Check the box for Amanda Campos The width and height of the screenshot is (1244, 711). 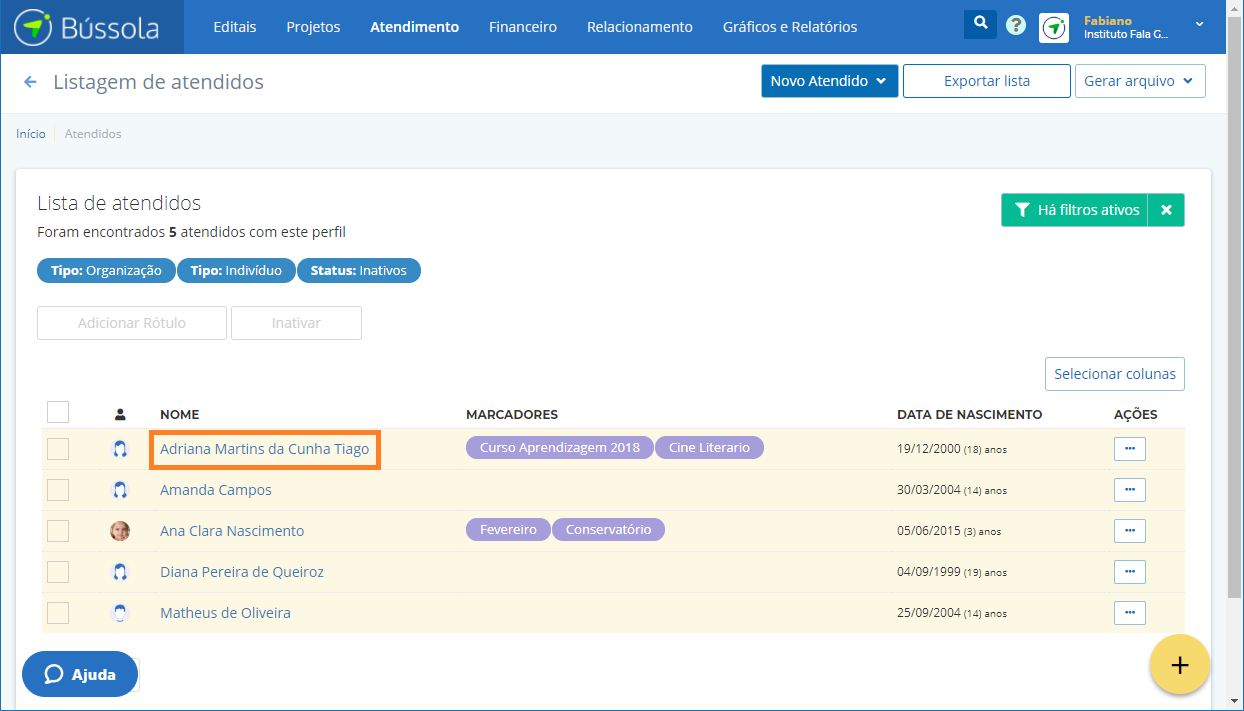click(58, 490)
